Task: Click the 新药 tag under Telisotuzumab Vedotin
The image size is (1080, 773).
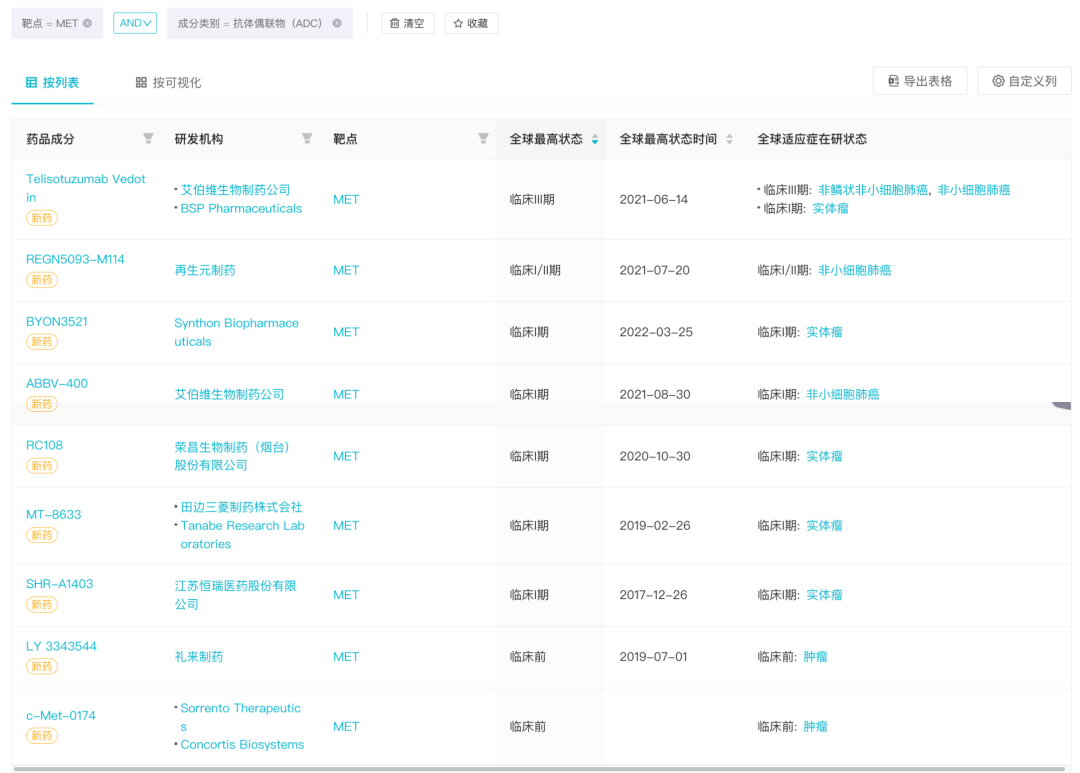Action: click(41, 218)
